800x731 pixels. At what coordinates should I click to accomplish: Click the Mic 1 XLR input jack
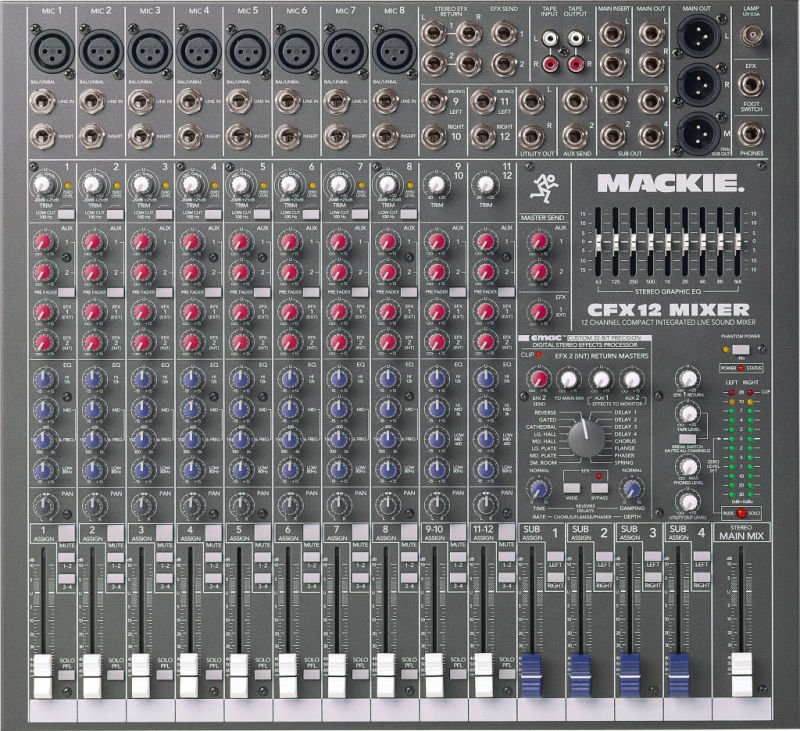coord(52,51)
